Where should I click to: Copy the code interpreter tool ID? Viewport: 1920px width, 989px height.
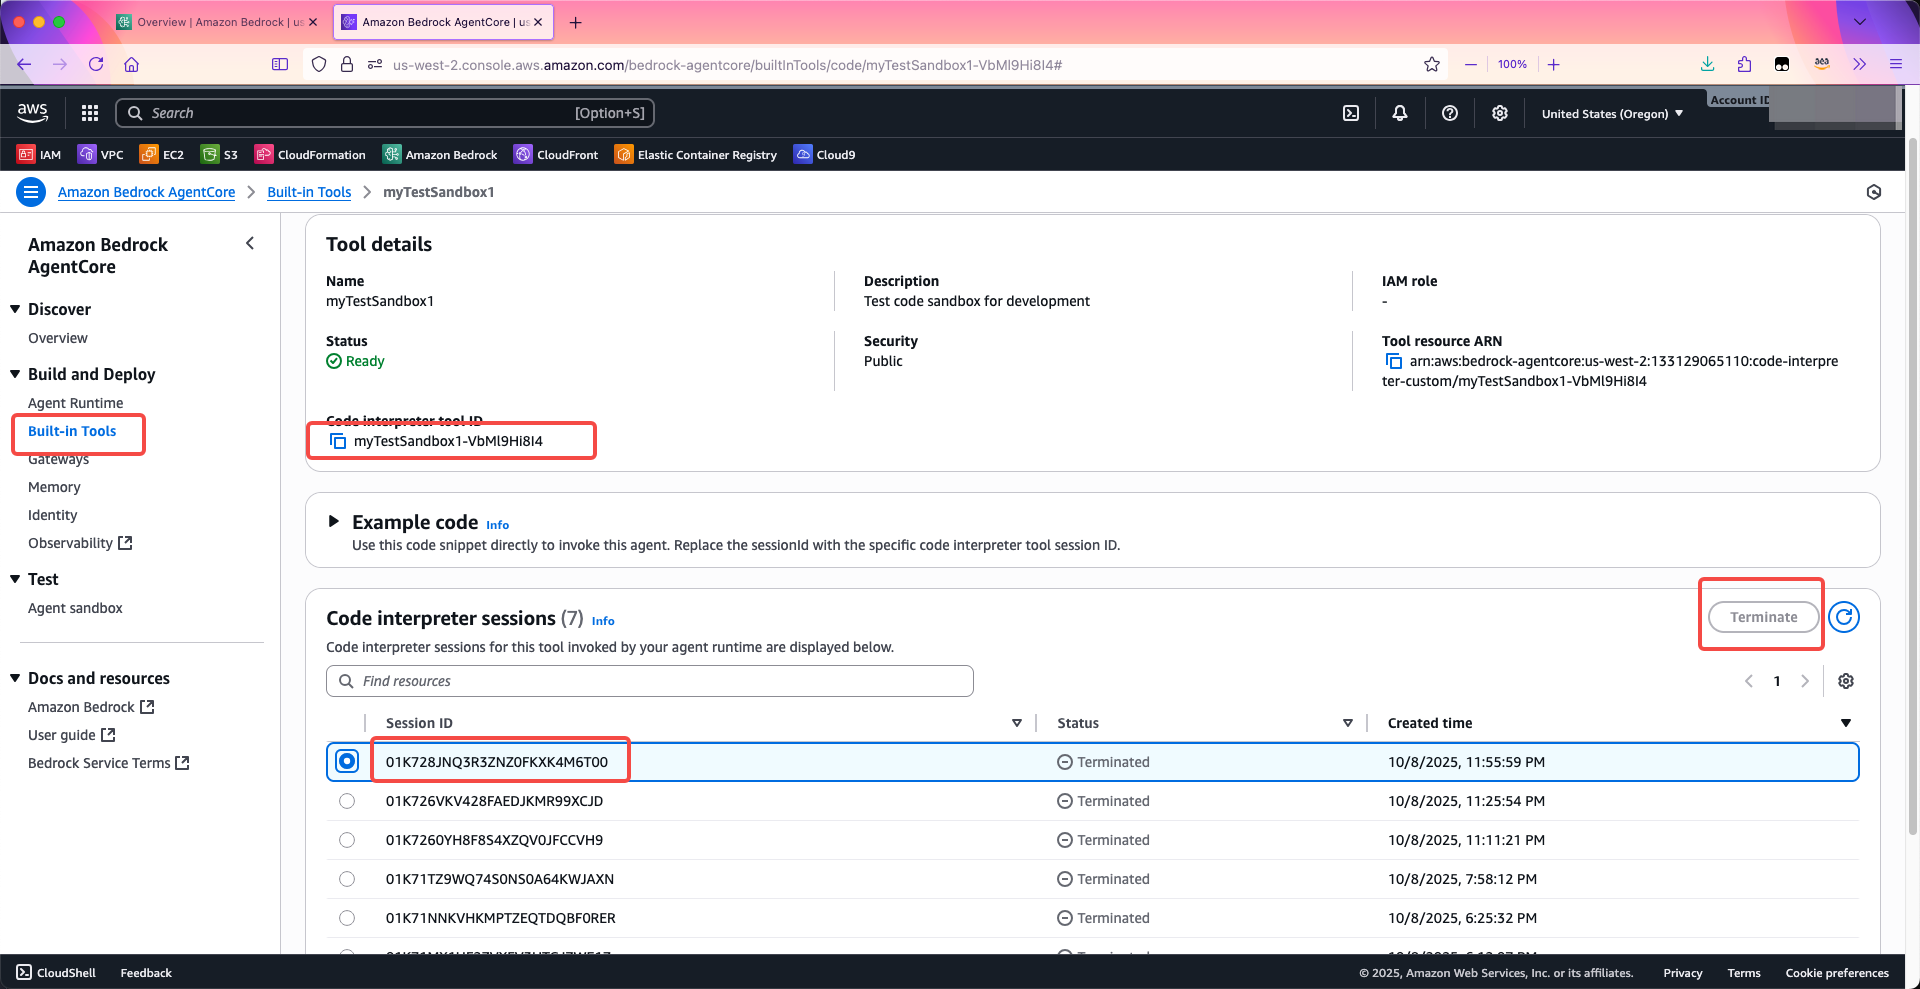click(x=338, y=441)
